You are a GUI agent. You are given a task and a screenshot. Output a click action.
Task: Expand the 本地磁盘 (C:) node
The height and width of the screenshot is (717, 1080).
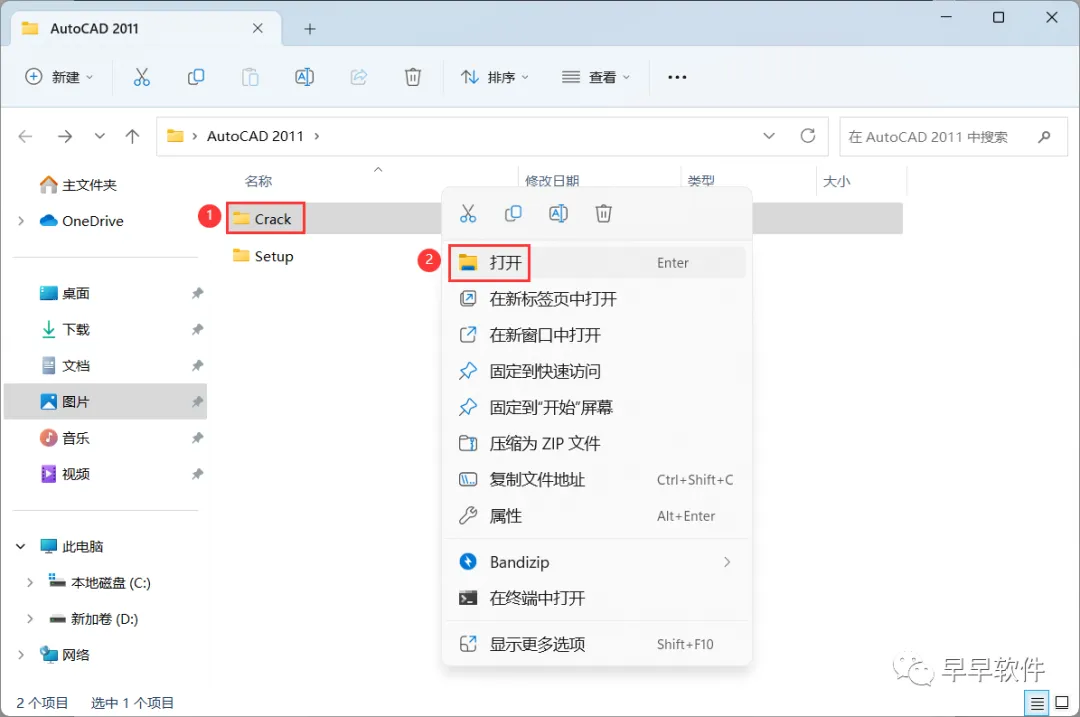(x=30, y=583)
